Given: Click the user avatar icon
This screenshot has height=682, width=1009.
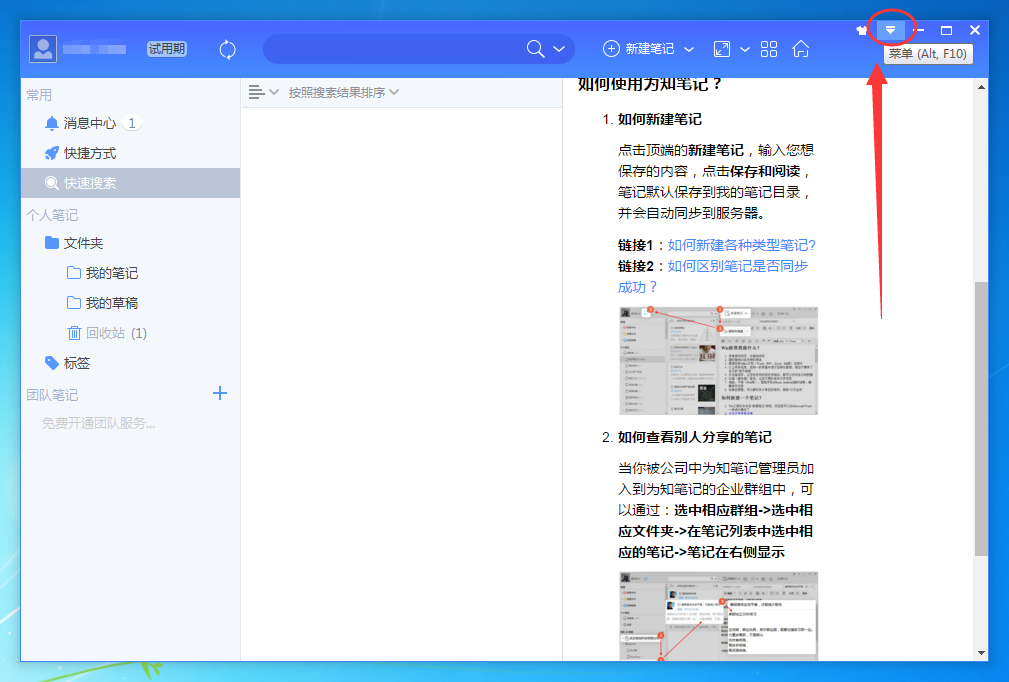Looking at the screenshot, I should [42, 48].
